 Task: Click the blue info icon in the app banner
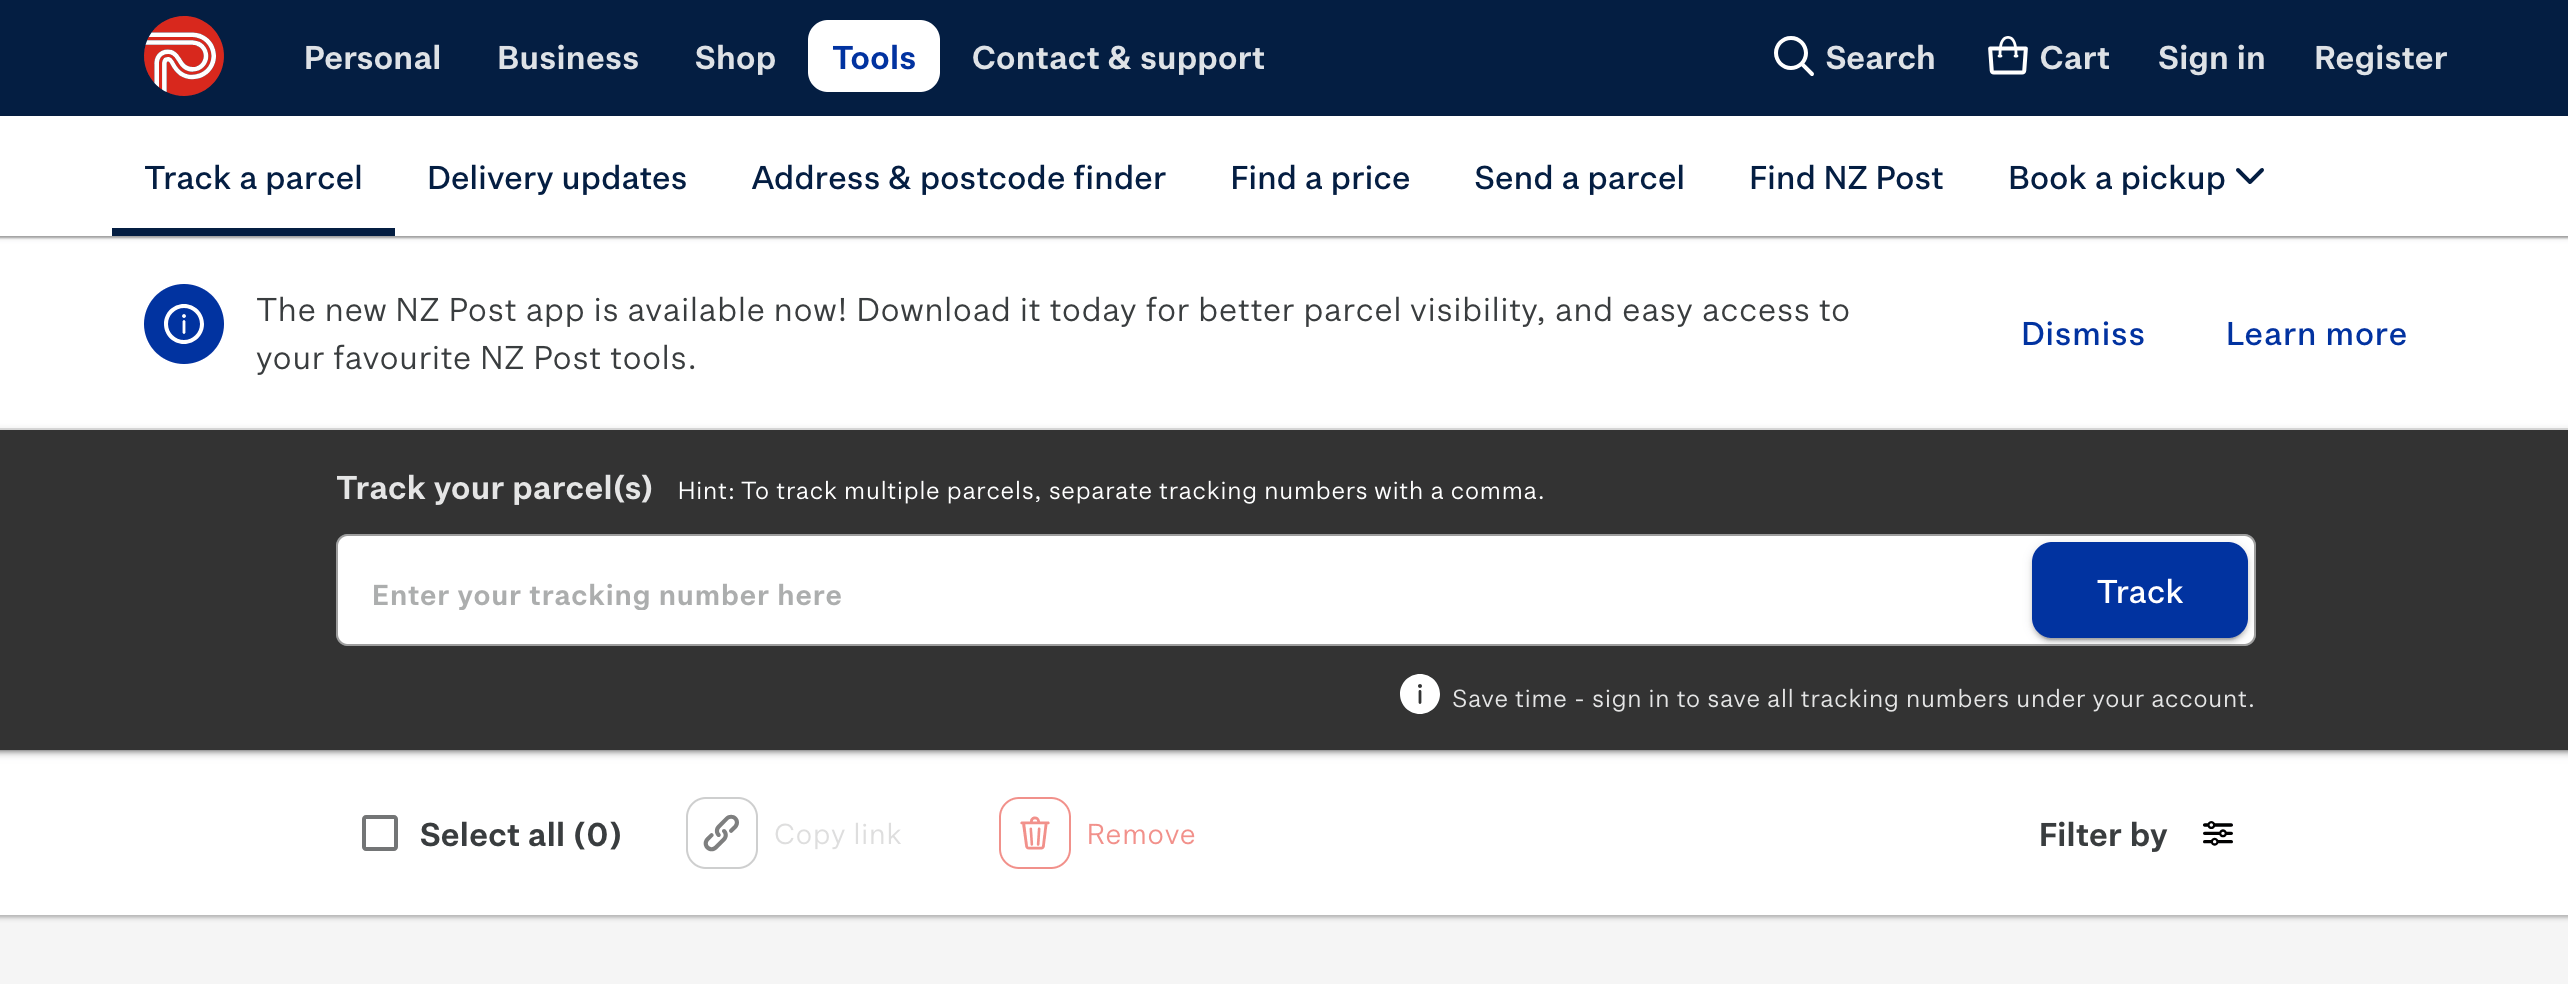(183, 323)
